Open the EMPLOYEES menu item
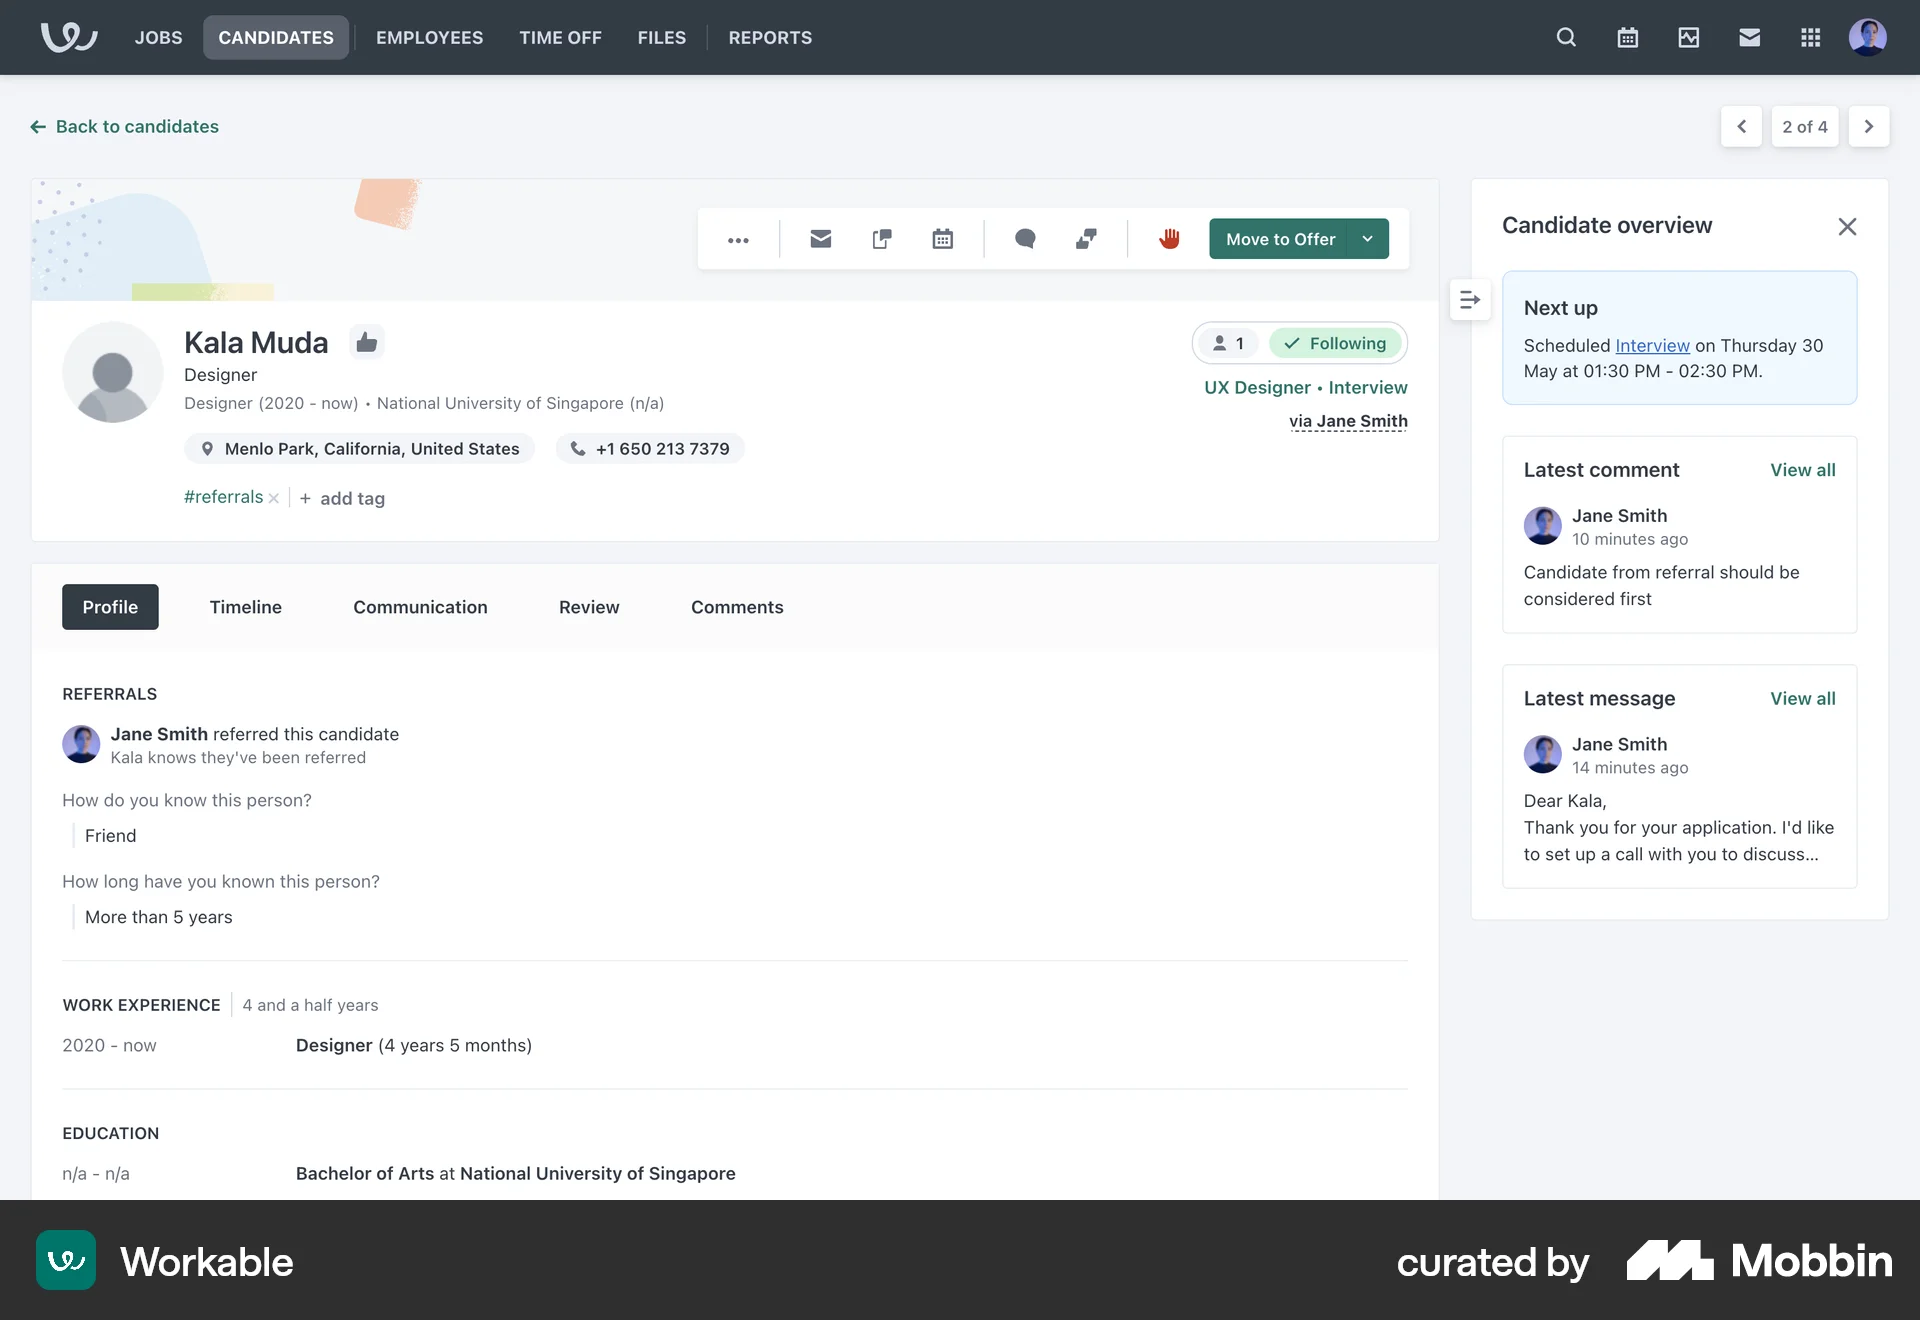The image size is (1920, 1320). click(x=429, y=37)
